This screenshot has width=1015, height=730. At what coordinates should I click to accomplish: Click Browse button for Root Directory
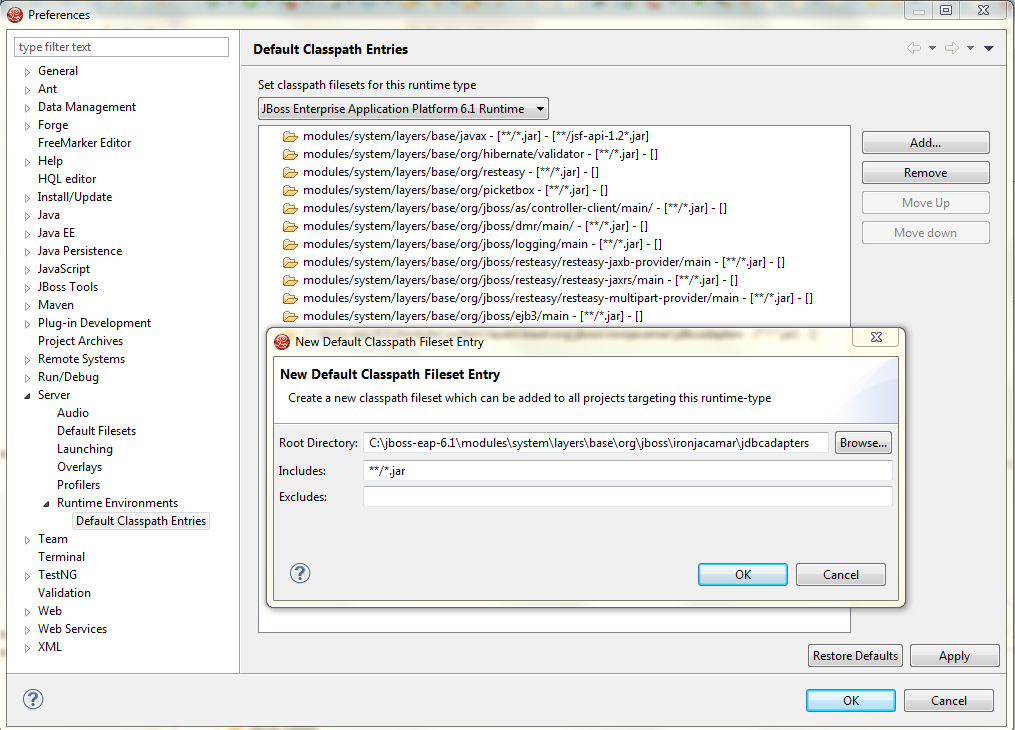[x=863, y=443]
